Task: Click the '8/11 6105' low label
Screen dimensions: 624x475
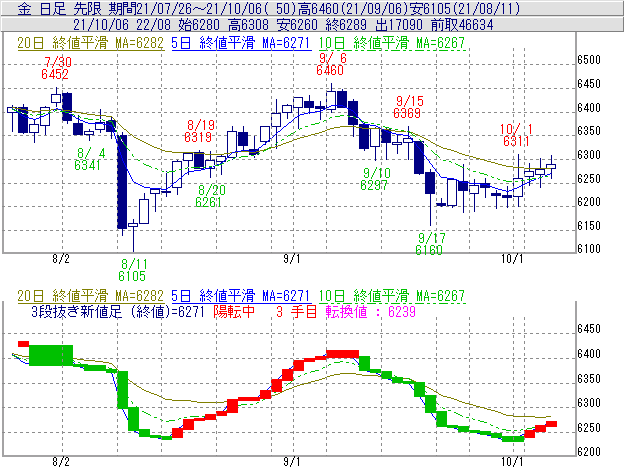Action: point(133,270)
